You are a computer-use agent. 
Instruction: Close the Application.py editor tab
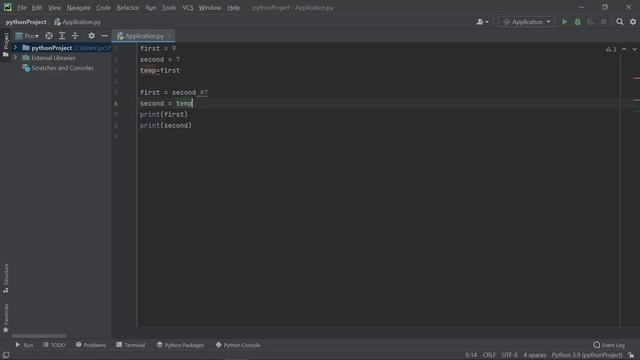point(169,36)
